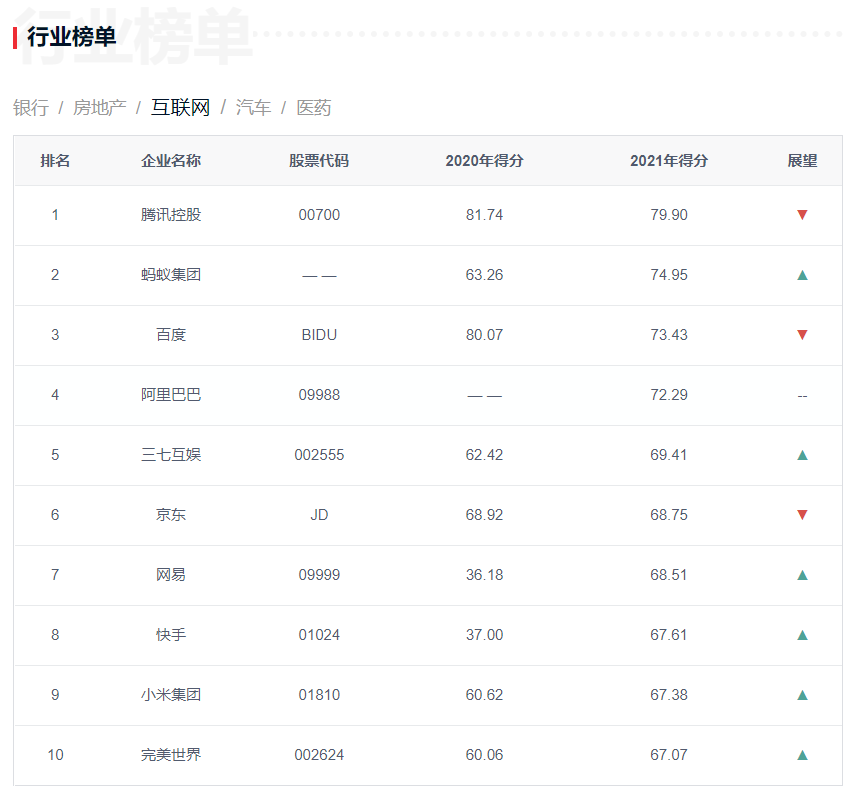Click stock code 002624 in 完美世界 row
This screenshot has width=862, height=797.
coord(319,755)
